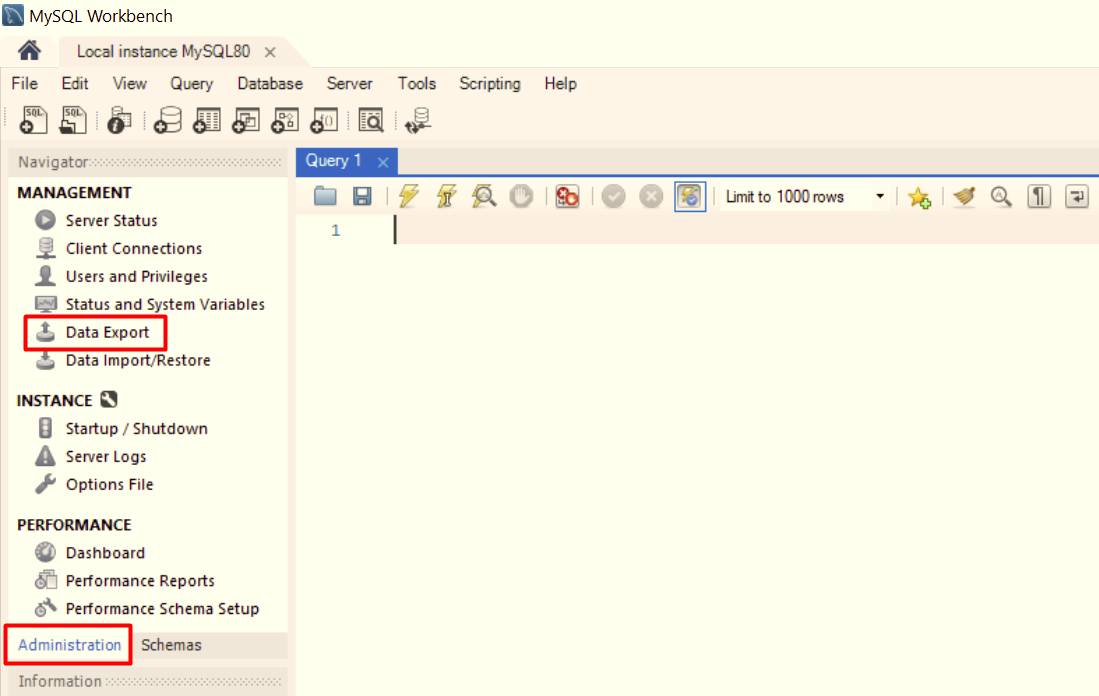Open the Limit to 1000 rows dropdown
Image resolution: width=1099 pixels, height=696 pixels.
tap(805, 197)
